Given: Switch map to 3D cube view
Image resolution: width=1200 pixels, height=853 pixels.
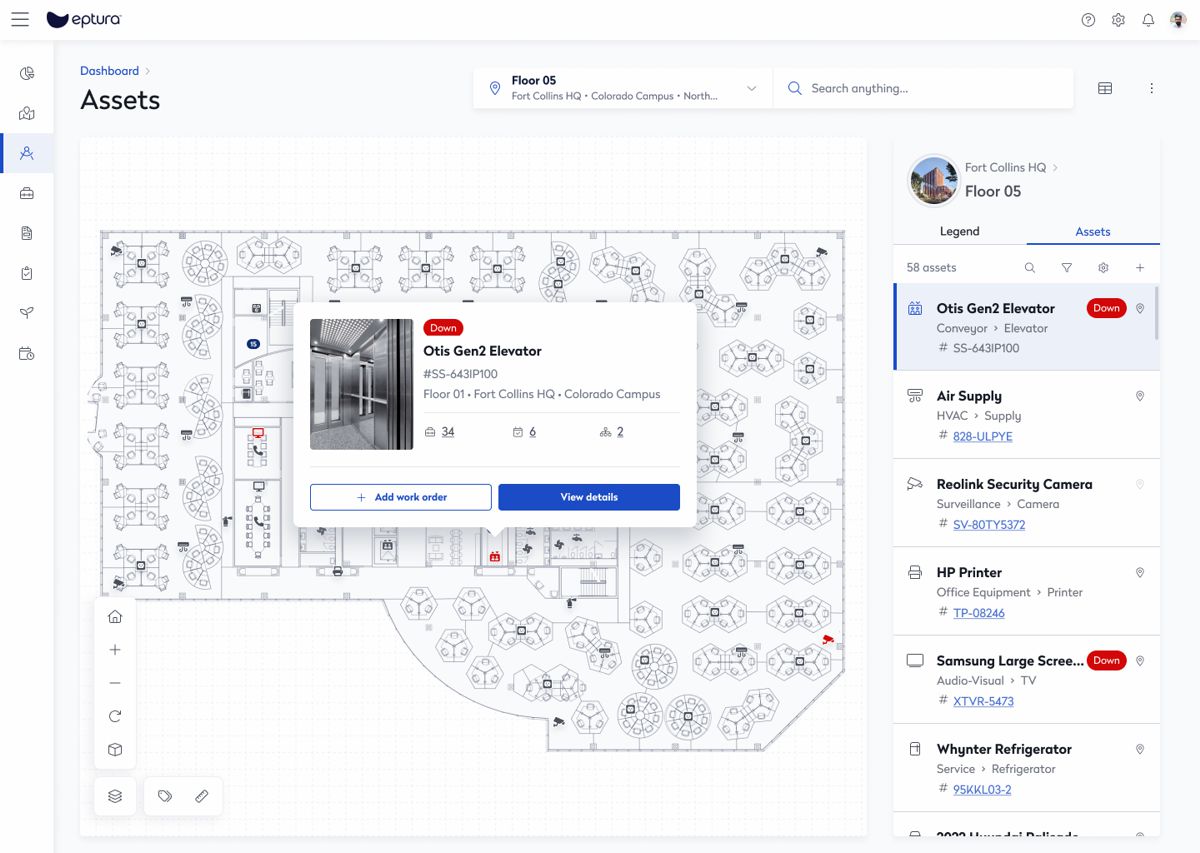Looking at the screenshot, I should (115, 749).
